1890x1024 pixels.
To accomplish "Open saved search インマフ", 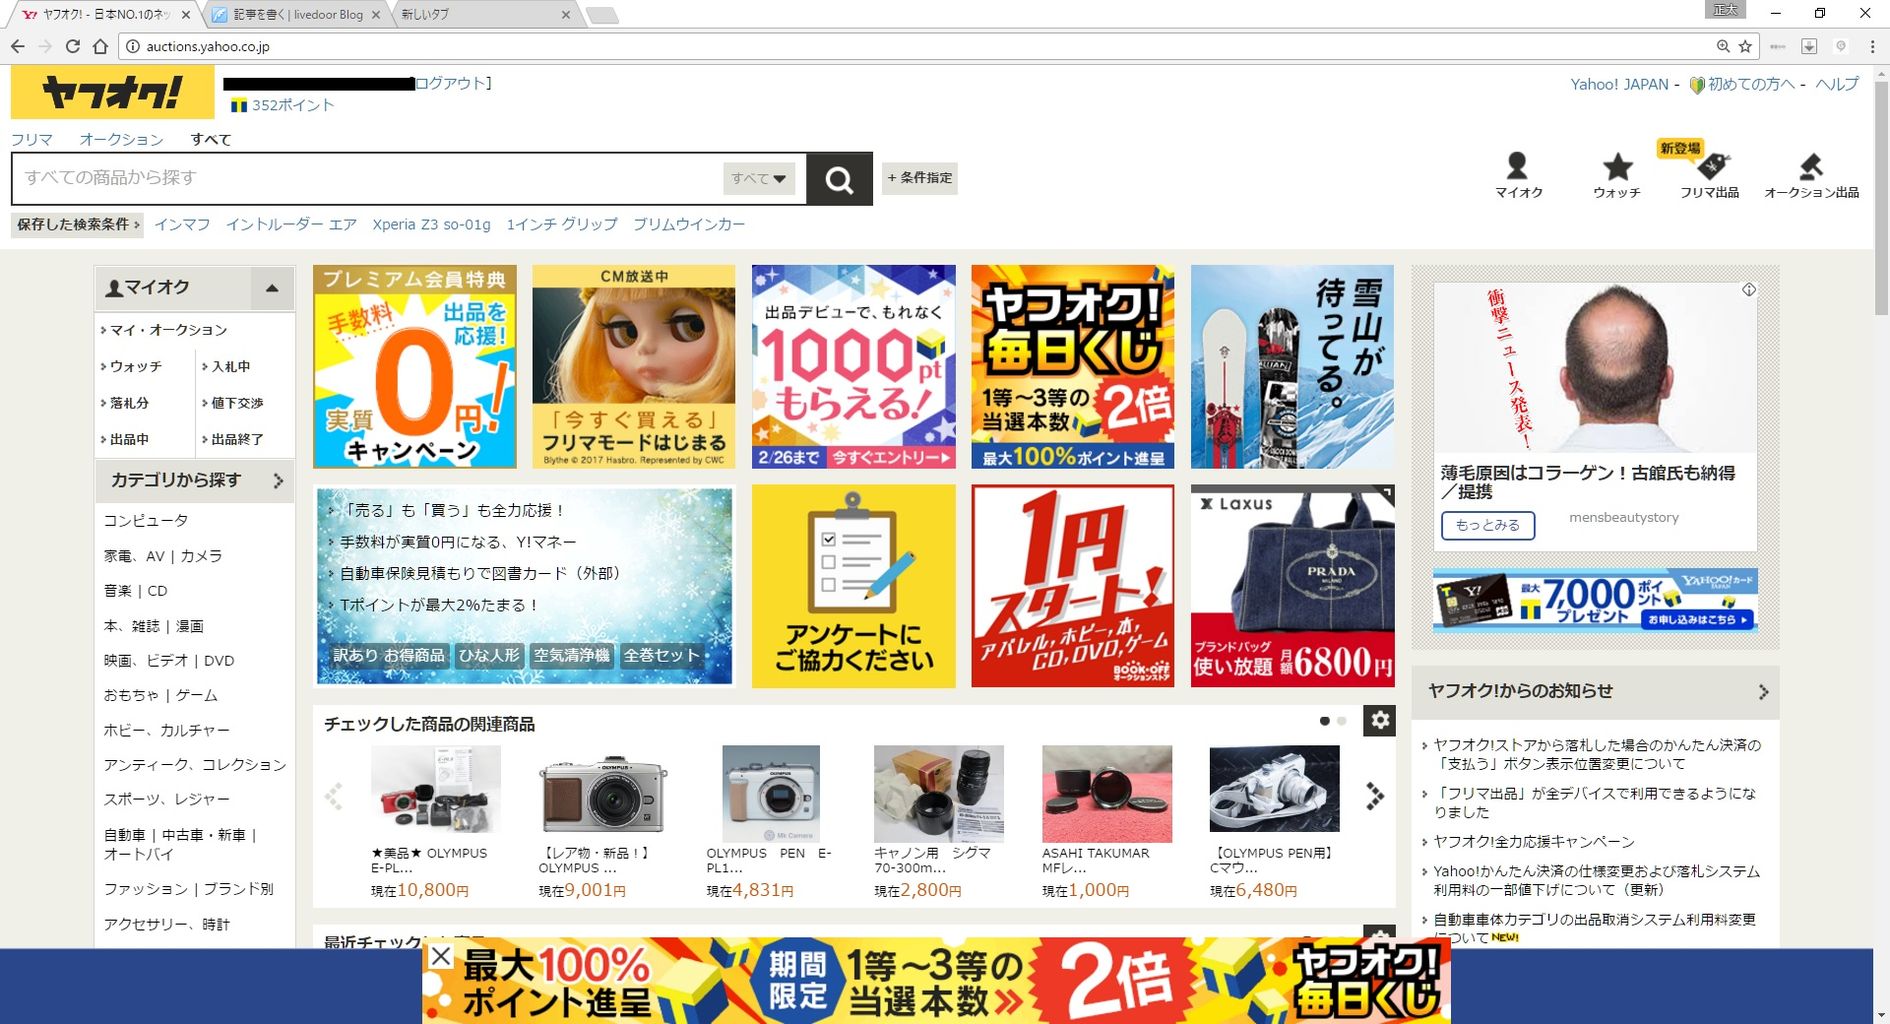I will coord(182,225).
